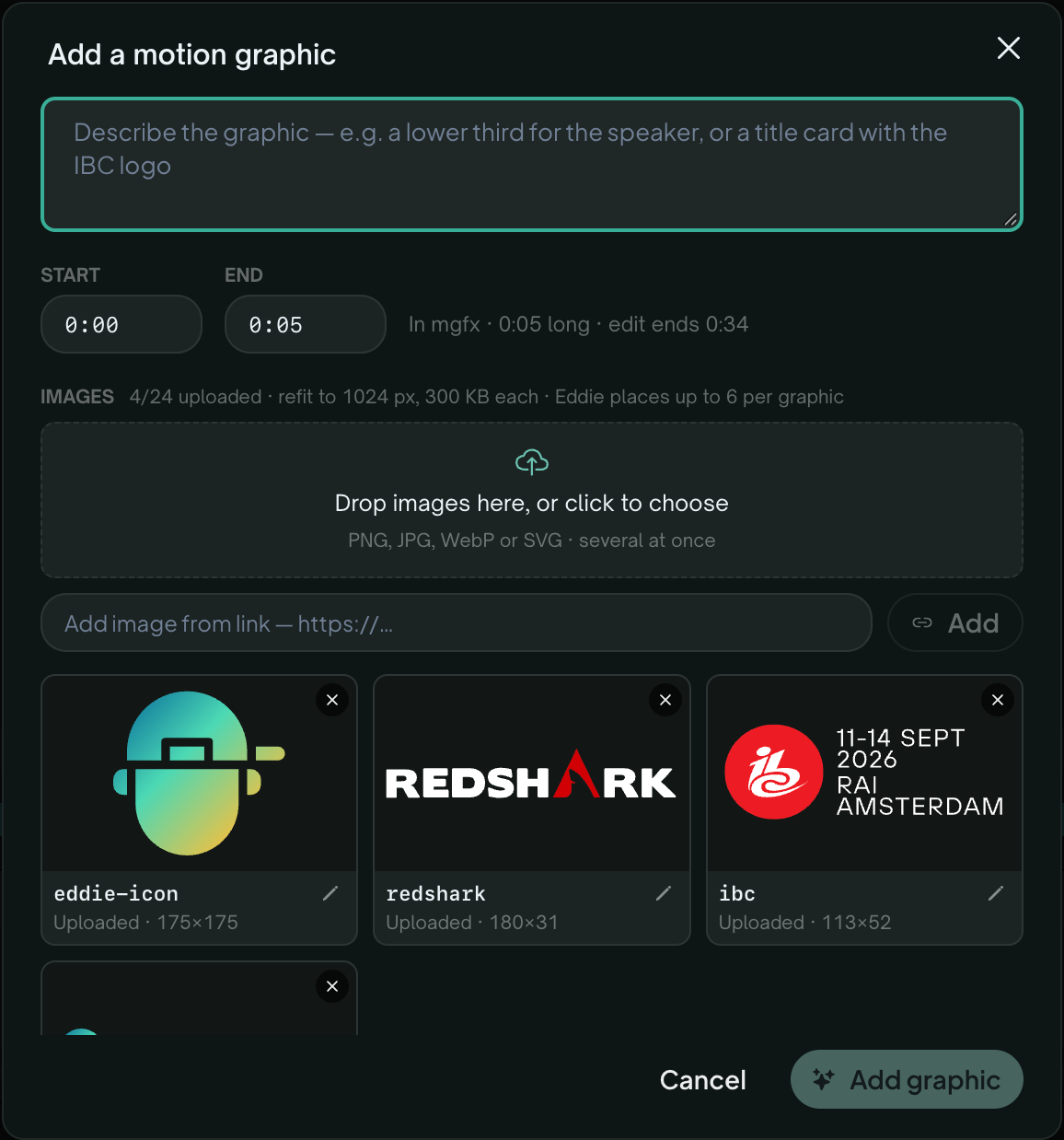Remove the eddie-icon image
The image size is (1064, 1140).
(332, 700)
